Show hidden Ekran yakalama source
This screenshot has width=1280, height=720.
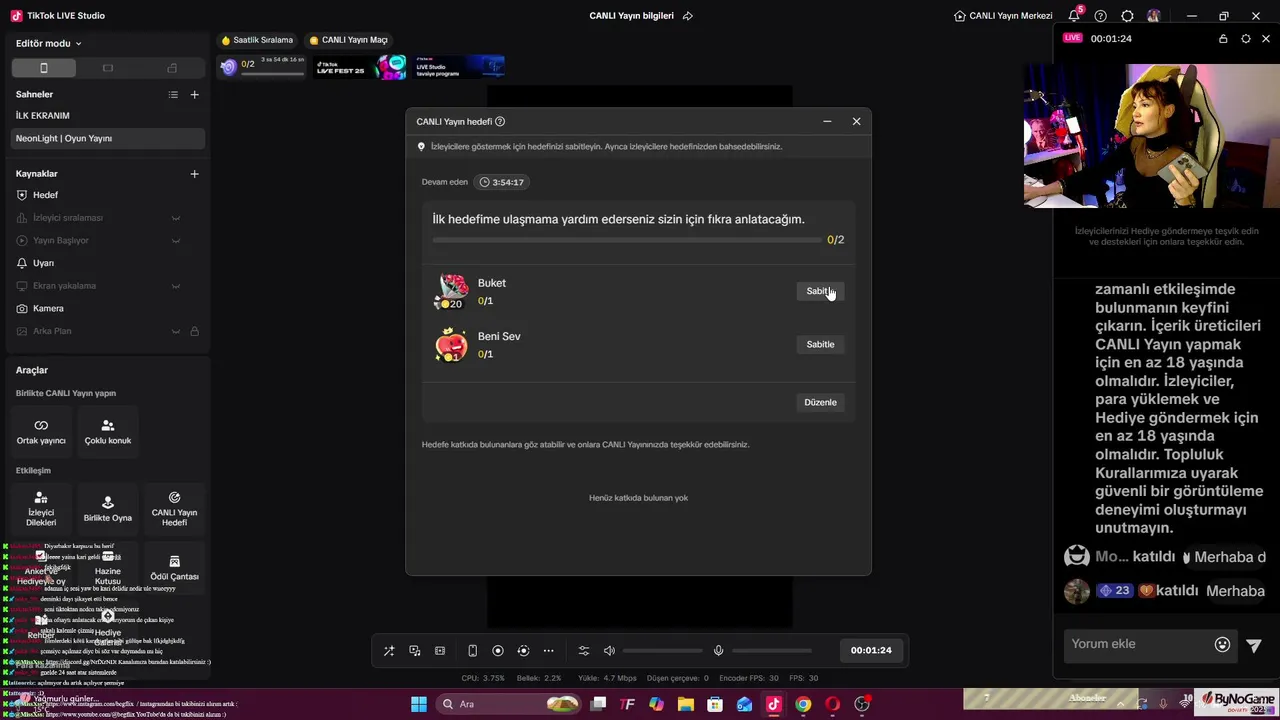[x=176, y=286]
